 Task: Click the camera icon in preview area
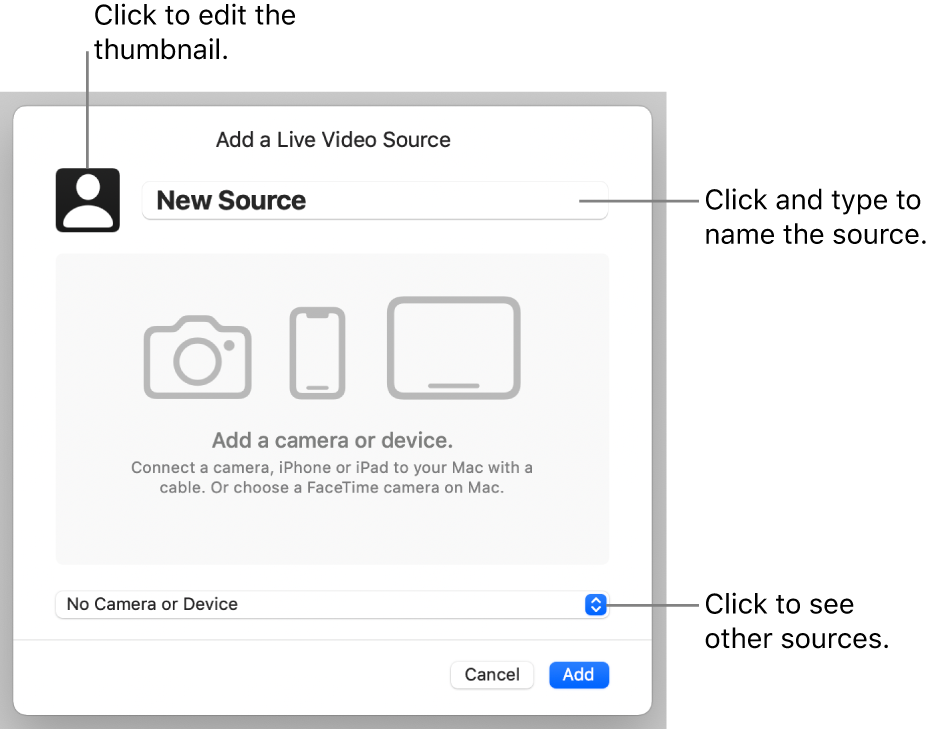(198, 357)
